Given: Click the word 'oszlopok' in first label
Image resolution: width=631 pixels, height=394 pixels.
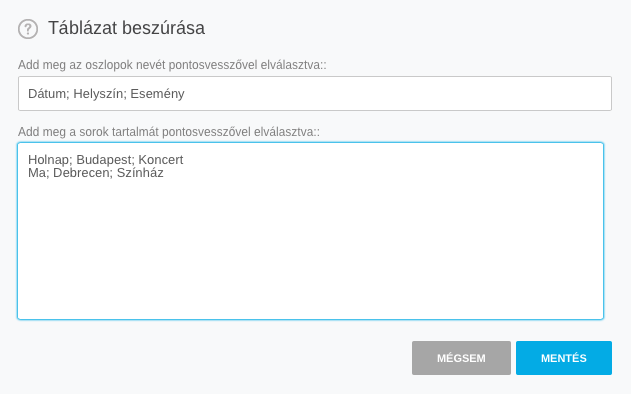Looking at the screenshot, I should [x=109, y=64].
